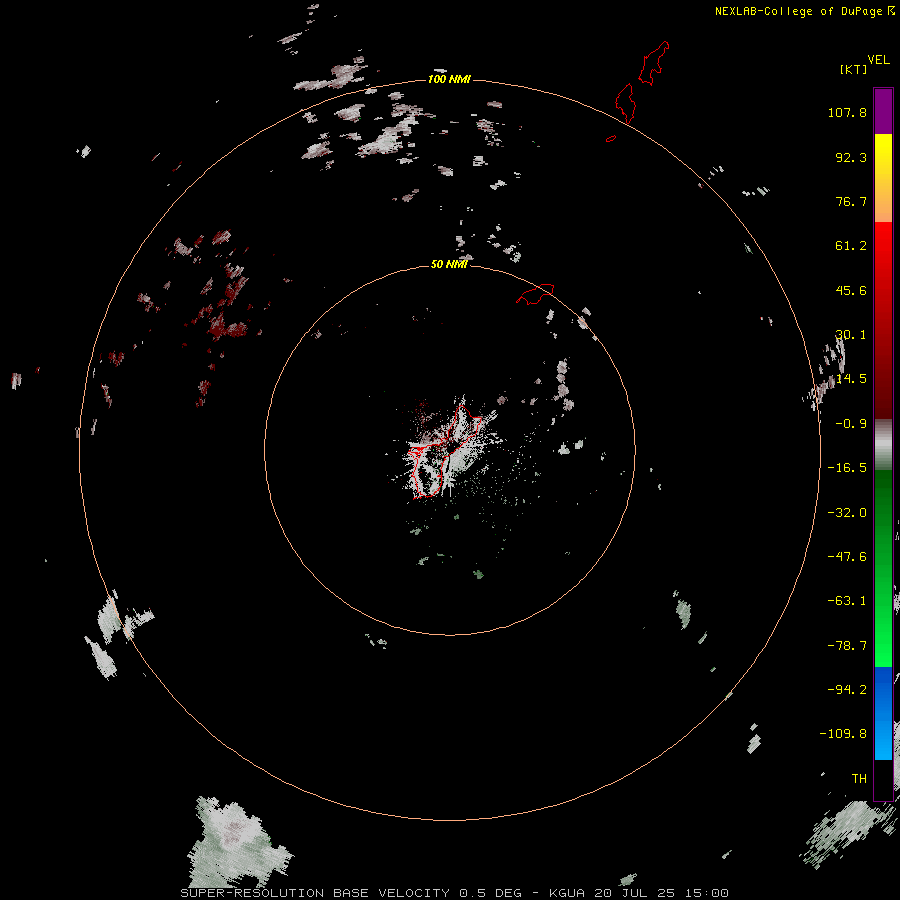Pick the blue segment of the velocity scale
Viewport: 900px width, 900px height.
point(883,713)
